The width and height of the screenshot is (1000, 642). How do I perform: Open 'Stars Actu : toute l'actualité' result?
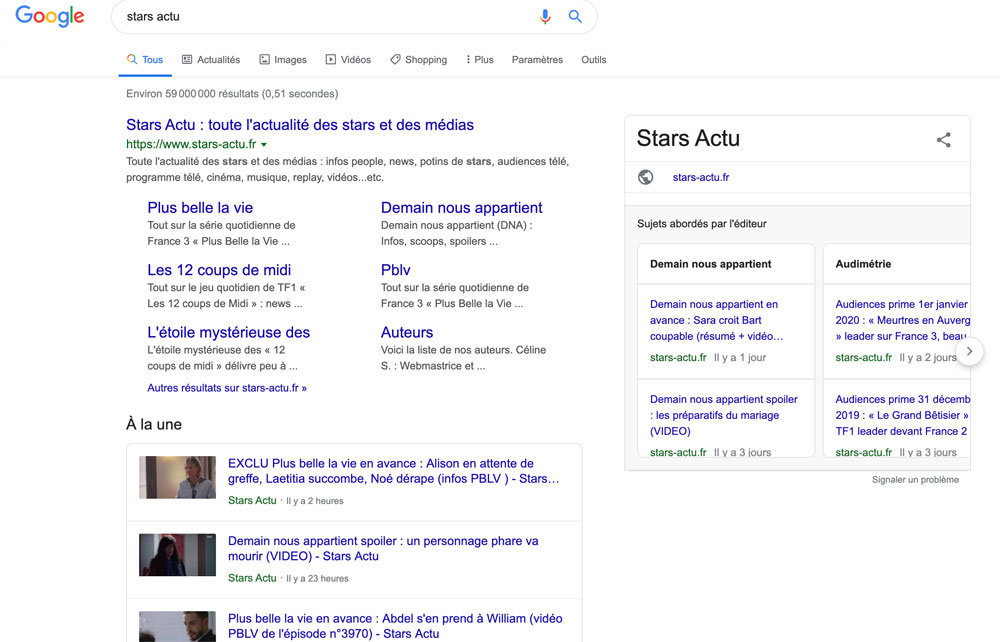(300, 125)
